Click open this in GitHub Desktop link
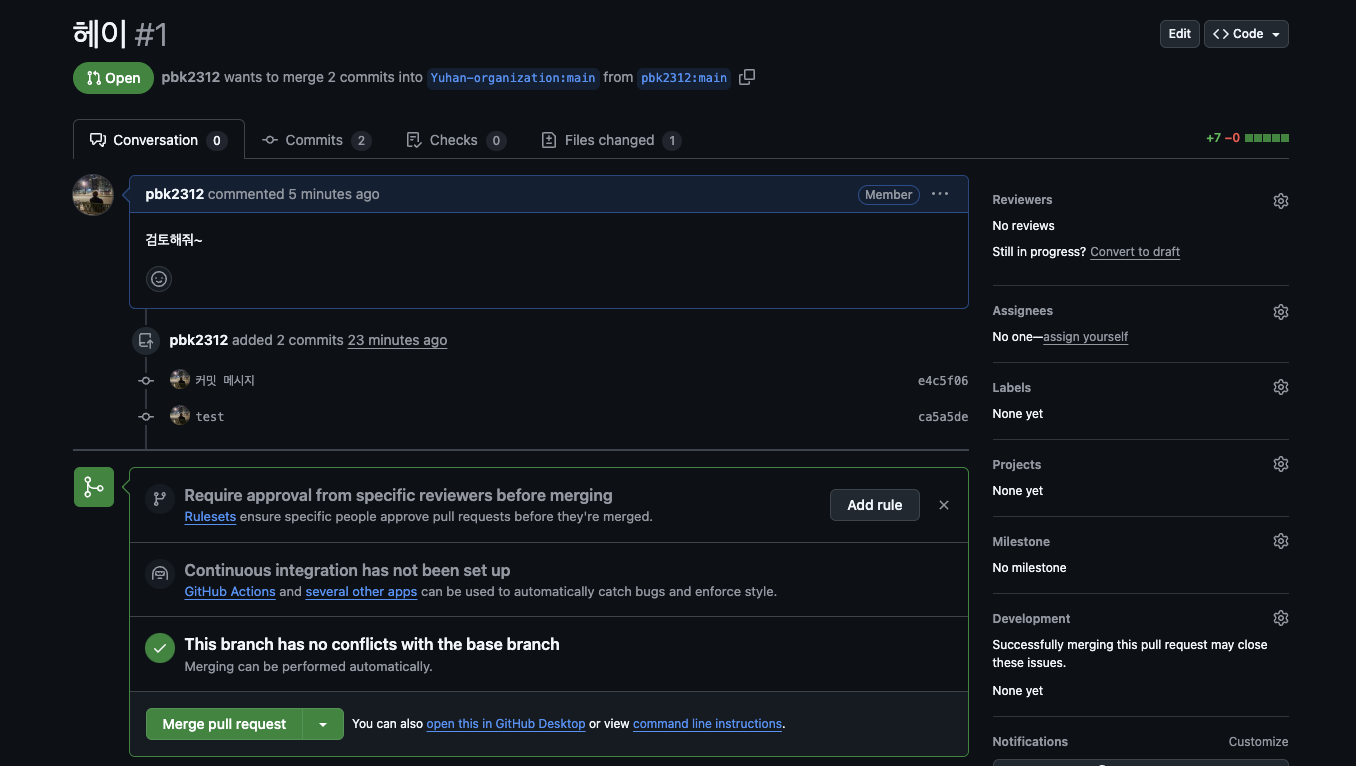This screenshot has height=766, width=1356. pos(506,724)
